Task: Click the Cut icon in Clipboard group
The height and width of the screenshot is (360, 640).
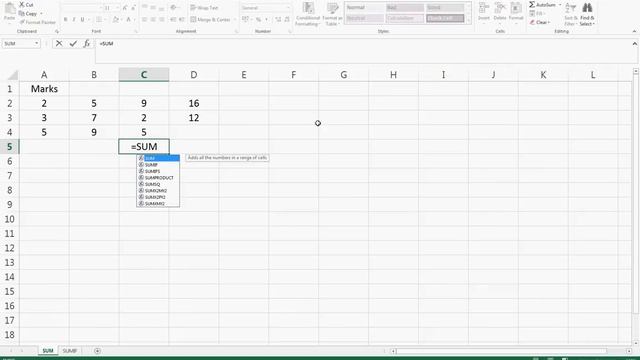Action: [x=22, y=4]
